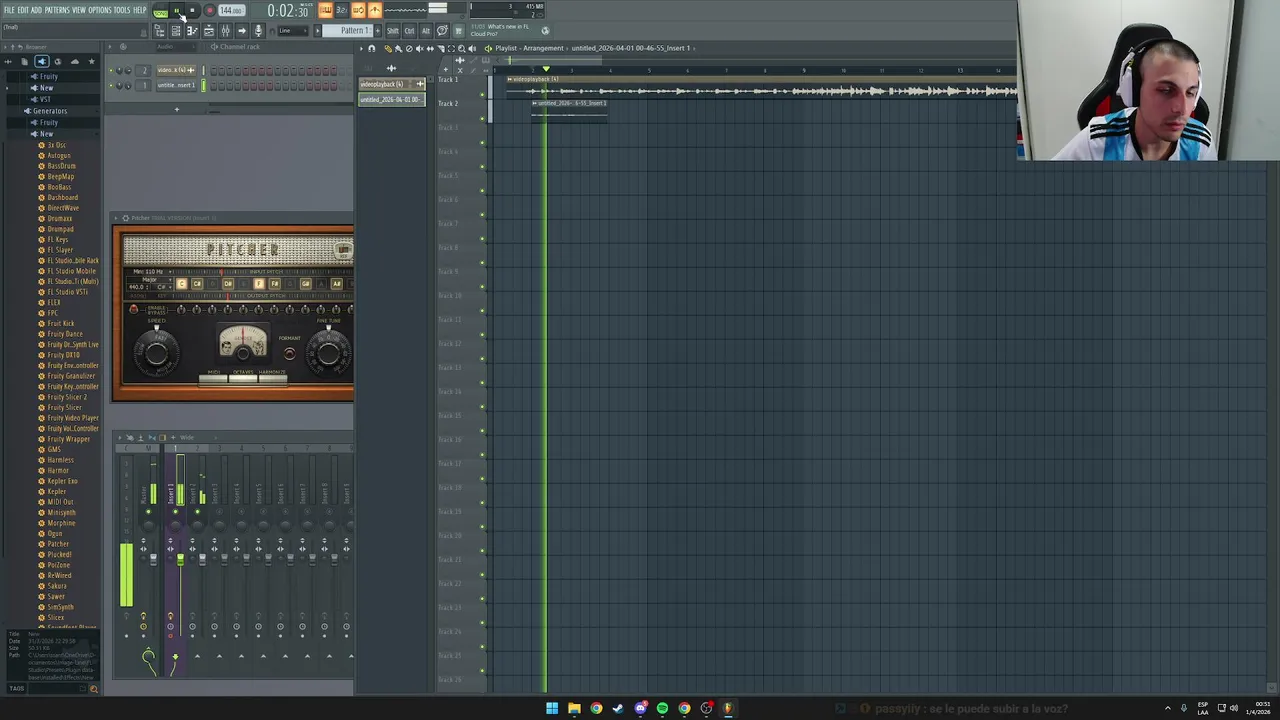Select the Plugins tab icon in Browser
Viewport: 1280px width, 720px height.
pyautogui.click(x=42, y=61)
